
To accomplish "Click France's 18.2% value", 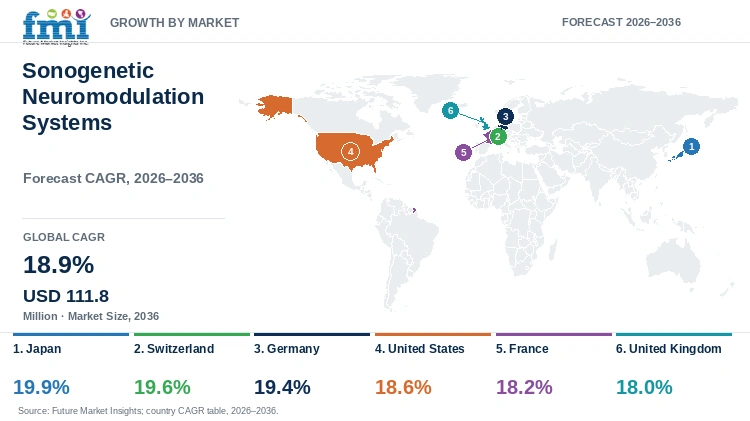I will point(524,387).
